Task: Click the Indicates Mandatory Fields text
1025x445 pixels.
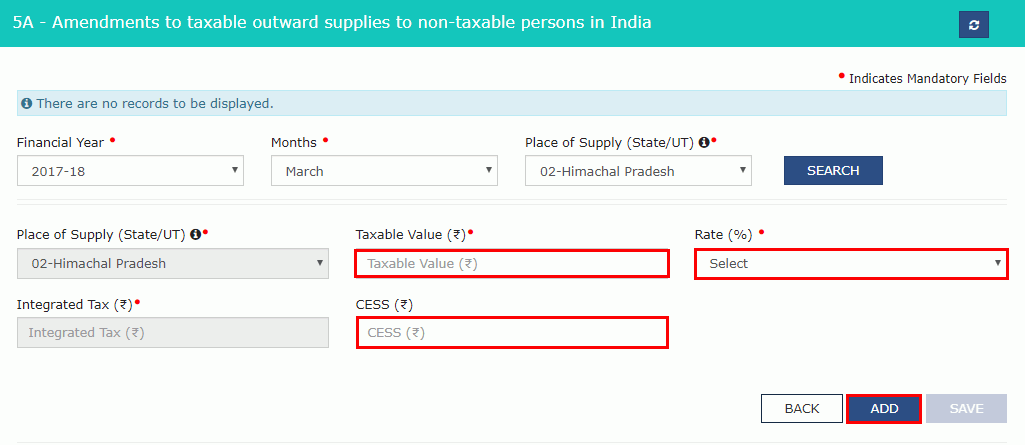Action: [927, 79]
